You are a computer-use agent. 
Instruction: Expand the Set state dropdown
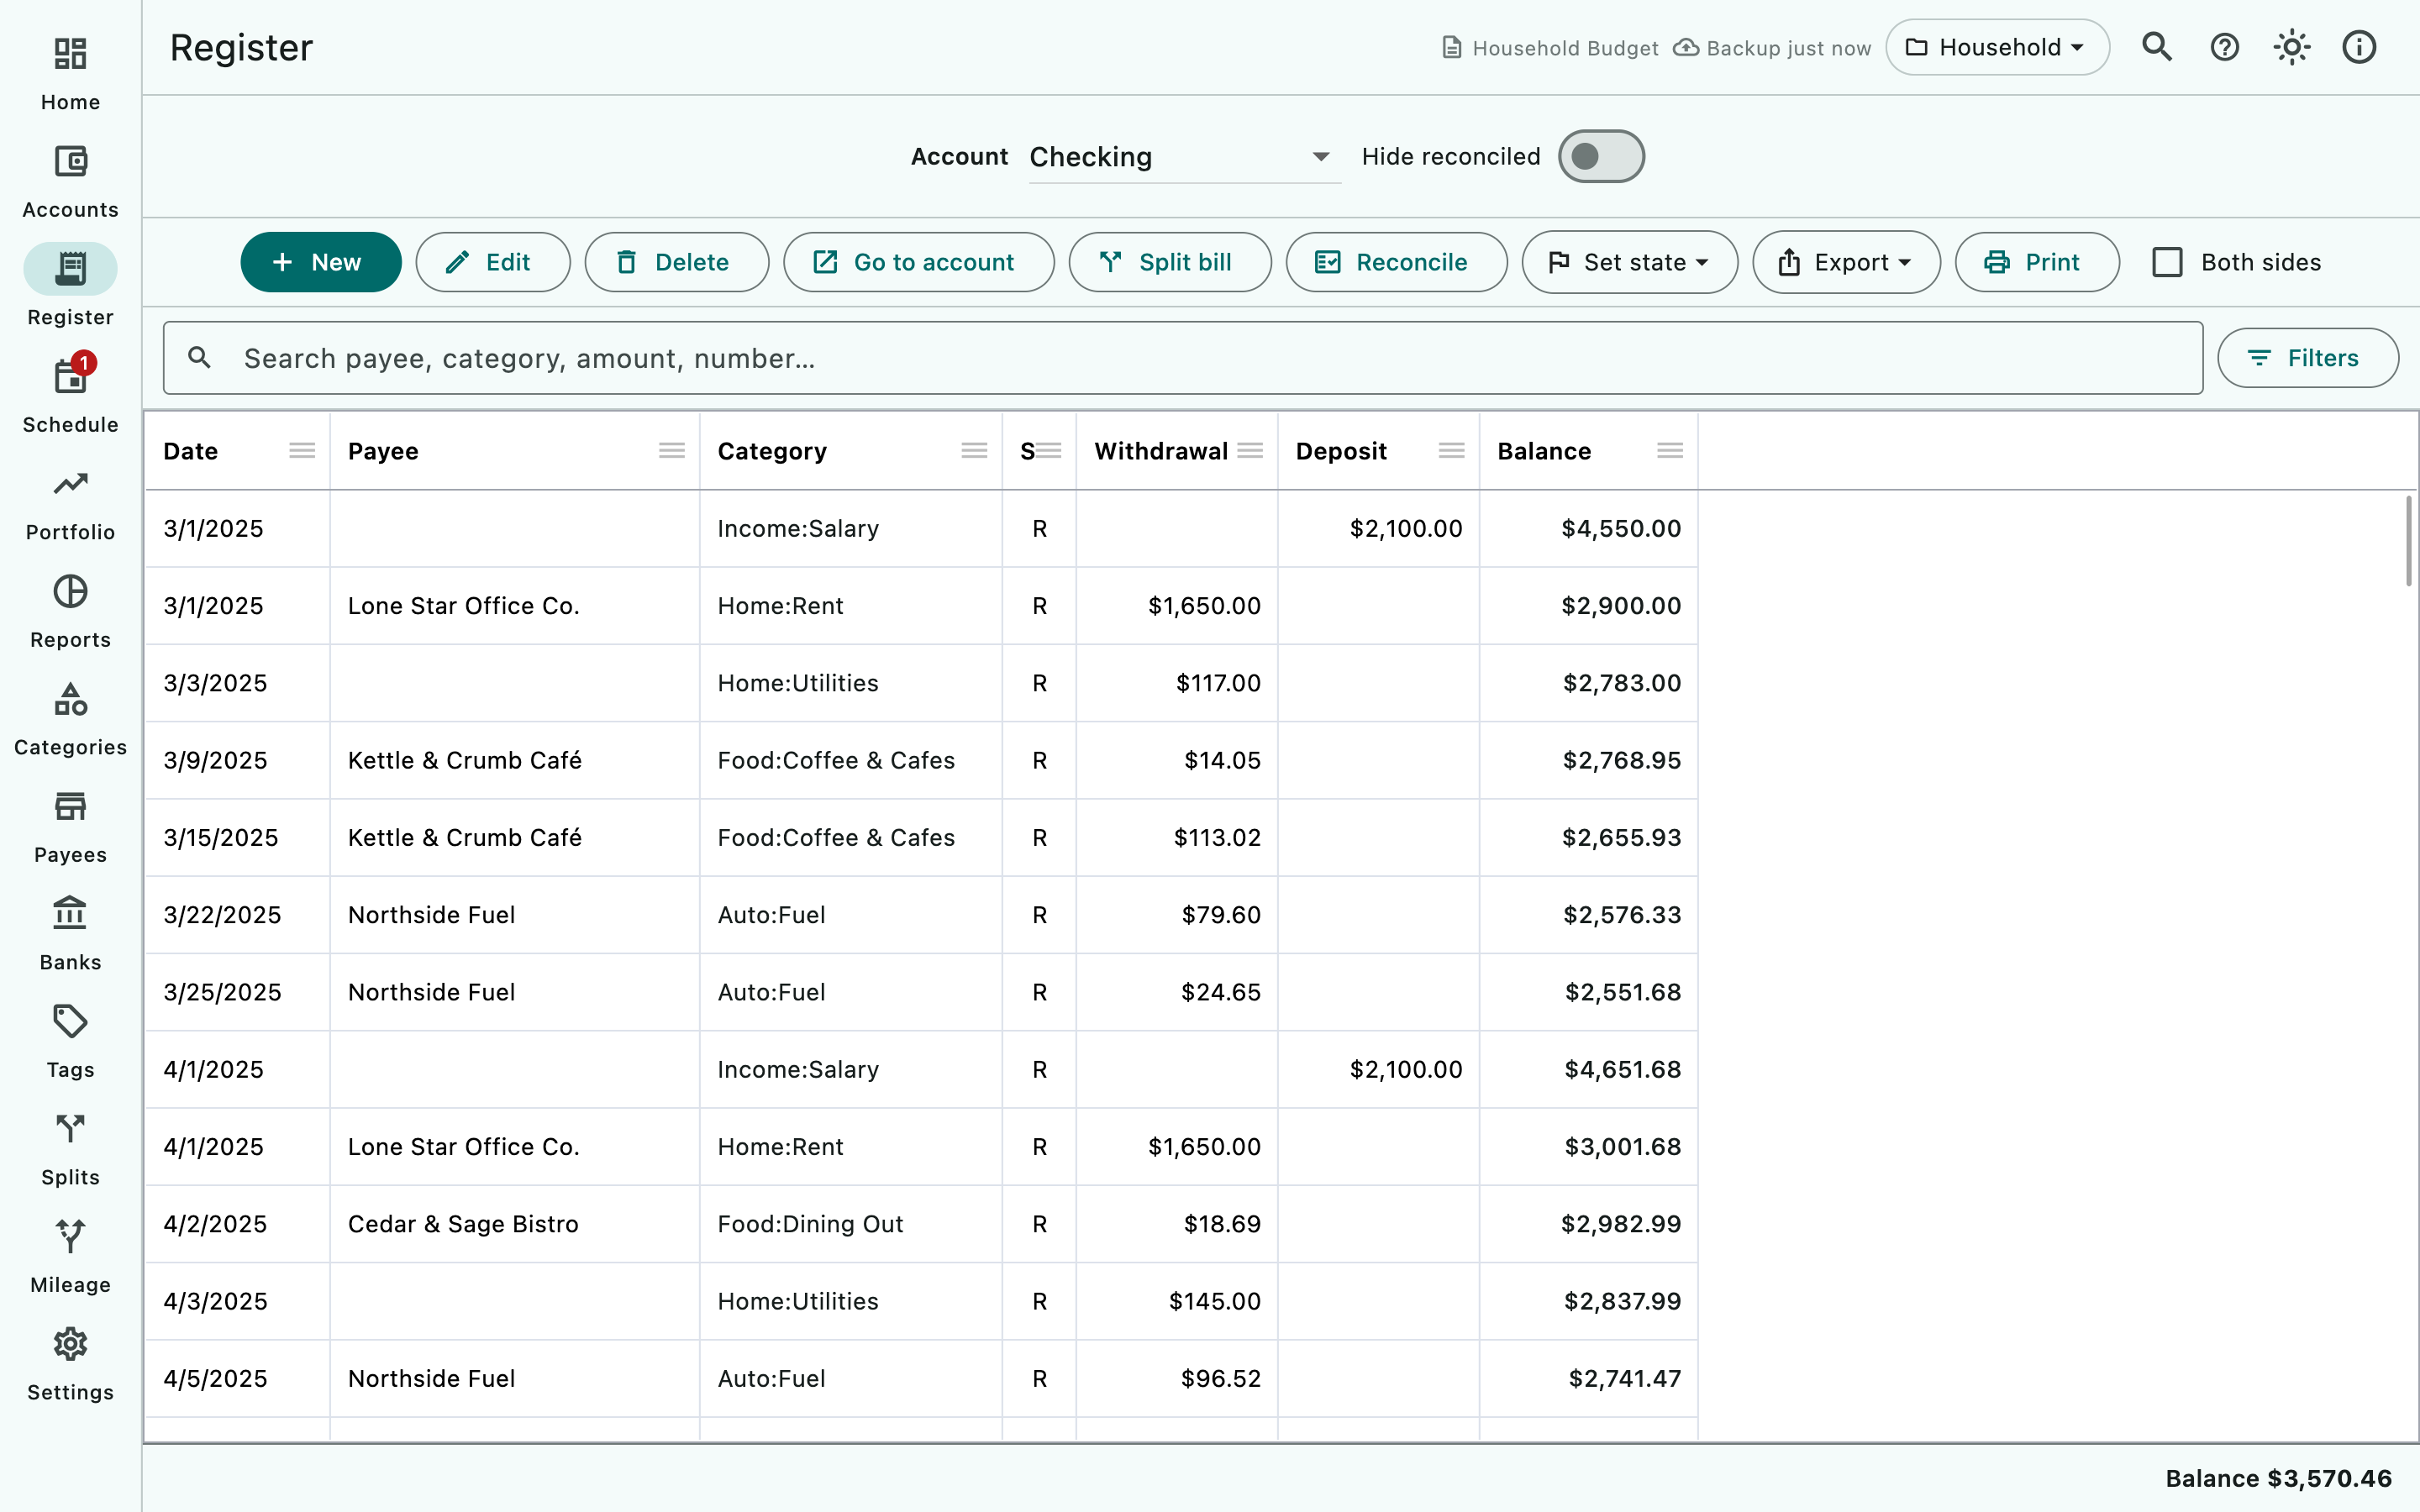[1629, 262]
